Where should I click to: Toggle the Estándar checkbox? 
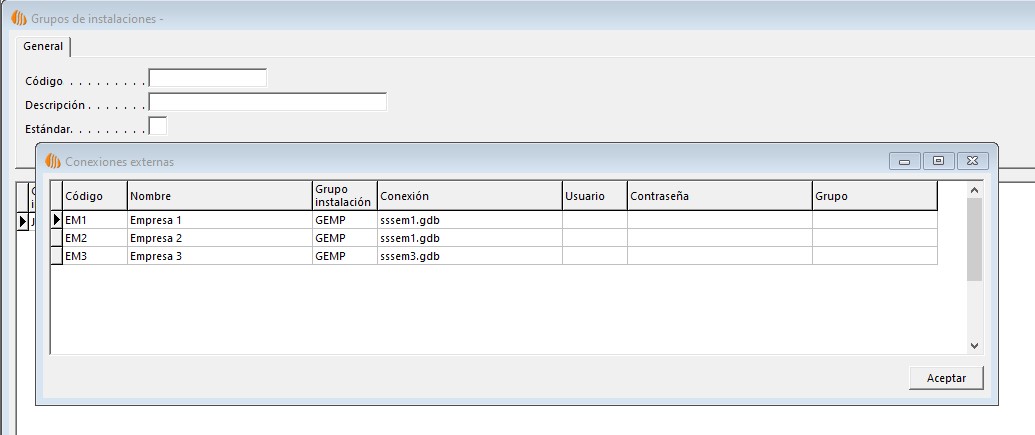click(x=157, y=126)
